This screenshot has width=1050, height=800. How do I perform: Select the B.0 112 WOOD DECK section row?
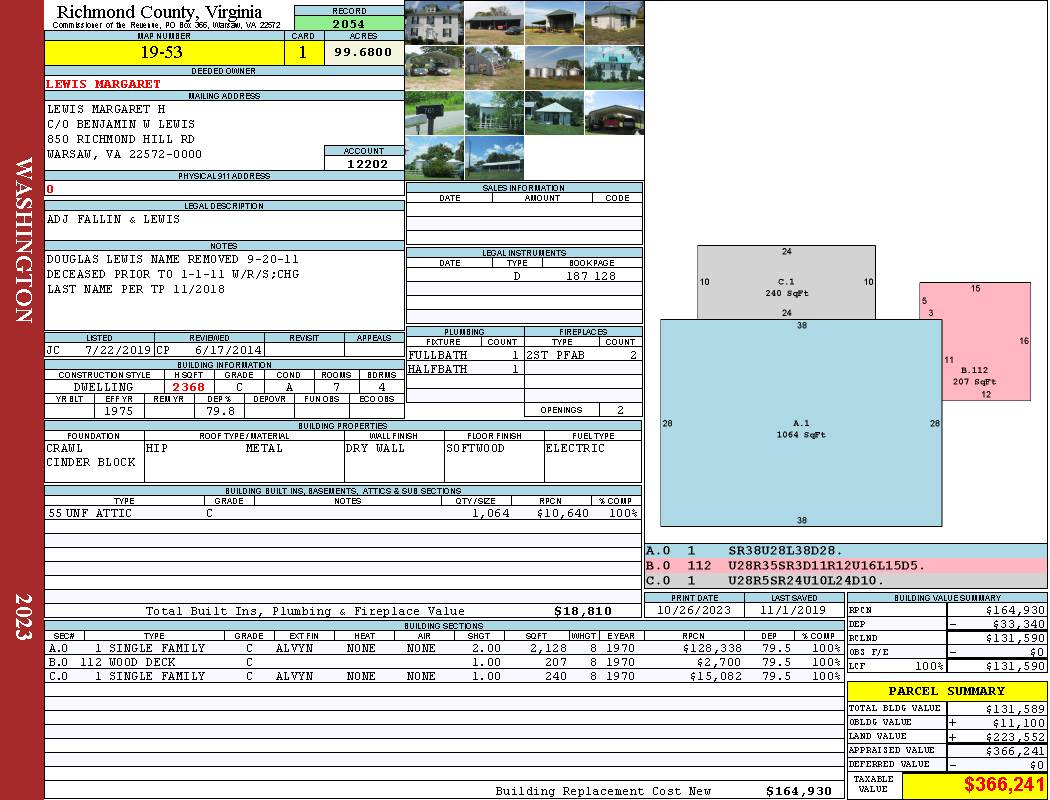[443, 662]
